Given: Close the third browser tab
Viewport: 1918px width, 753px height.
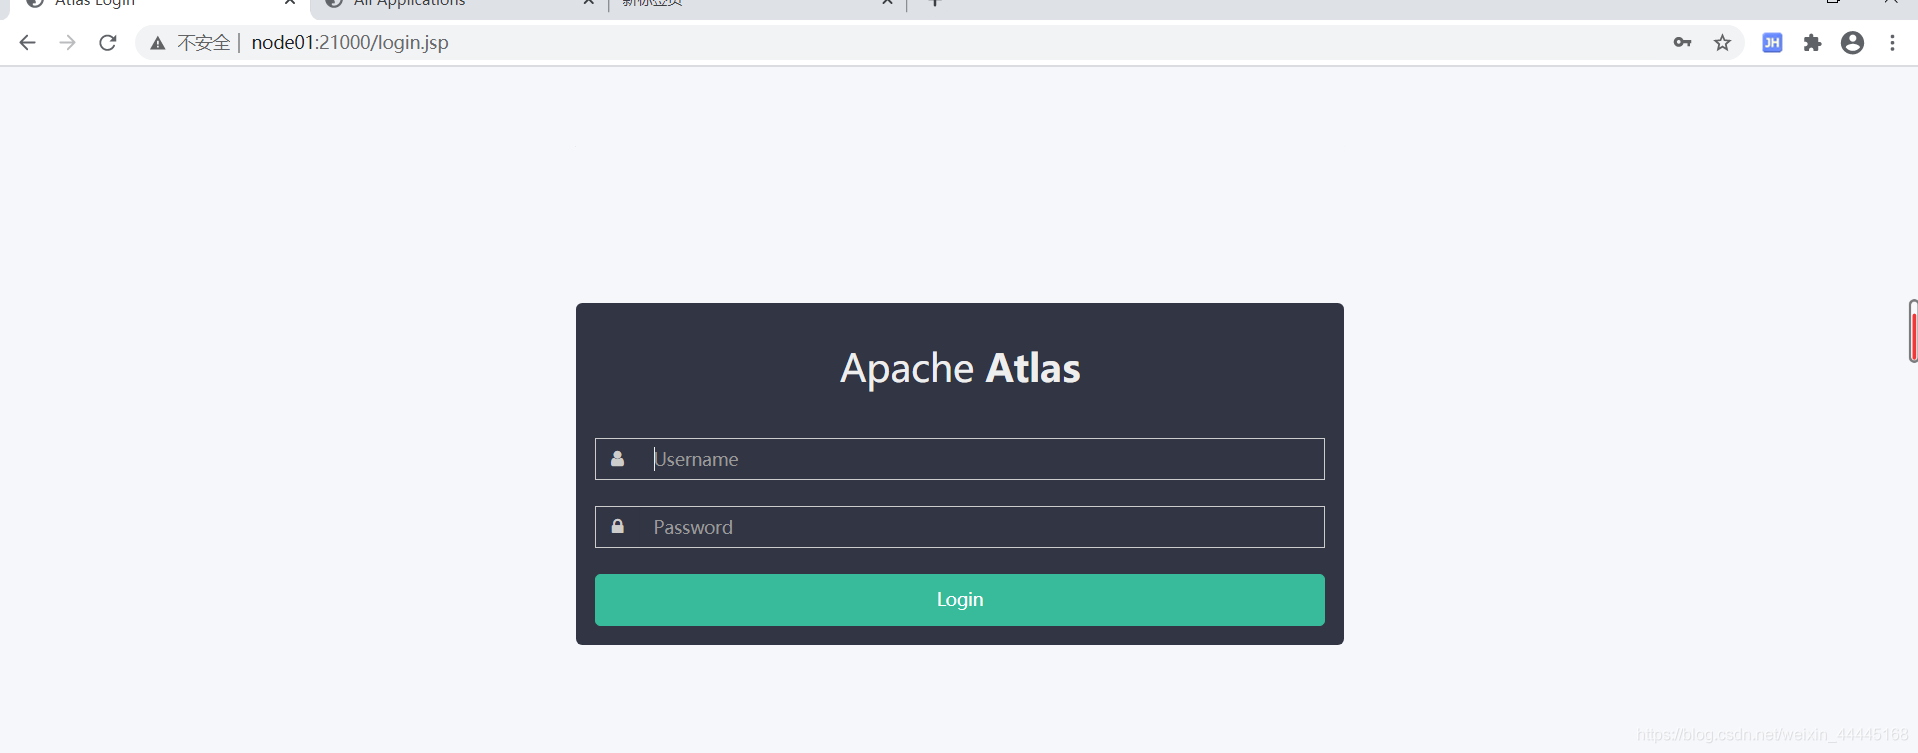Looking at the screenshot, I should [887, 3].
